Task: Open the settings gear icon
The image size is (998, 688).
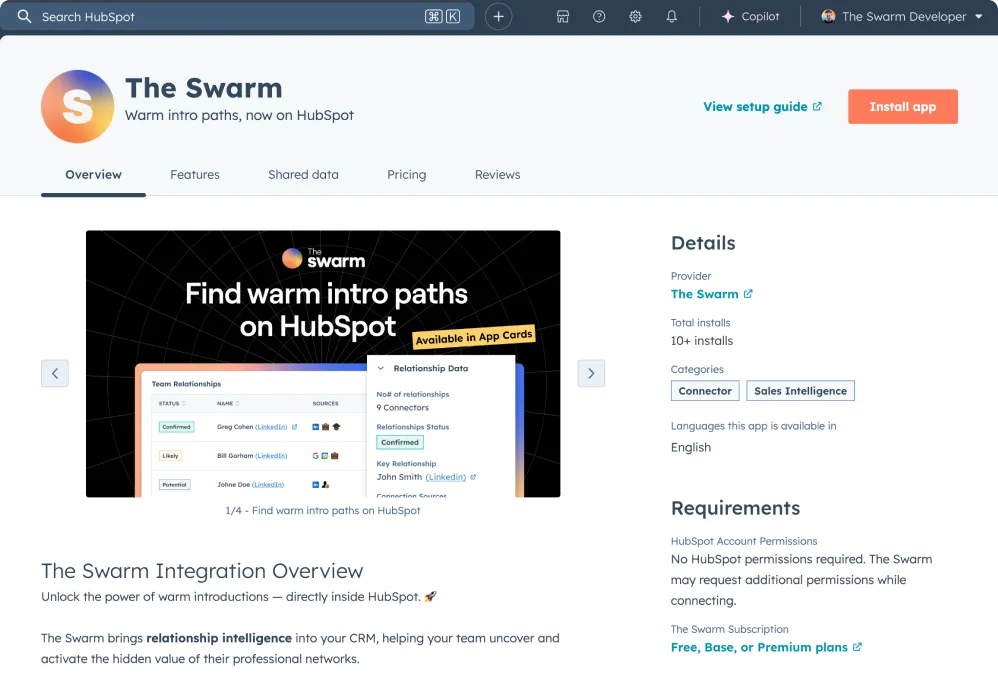Action: click(x=635, y=17)
